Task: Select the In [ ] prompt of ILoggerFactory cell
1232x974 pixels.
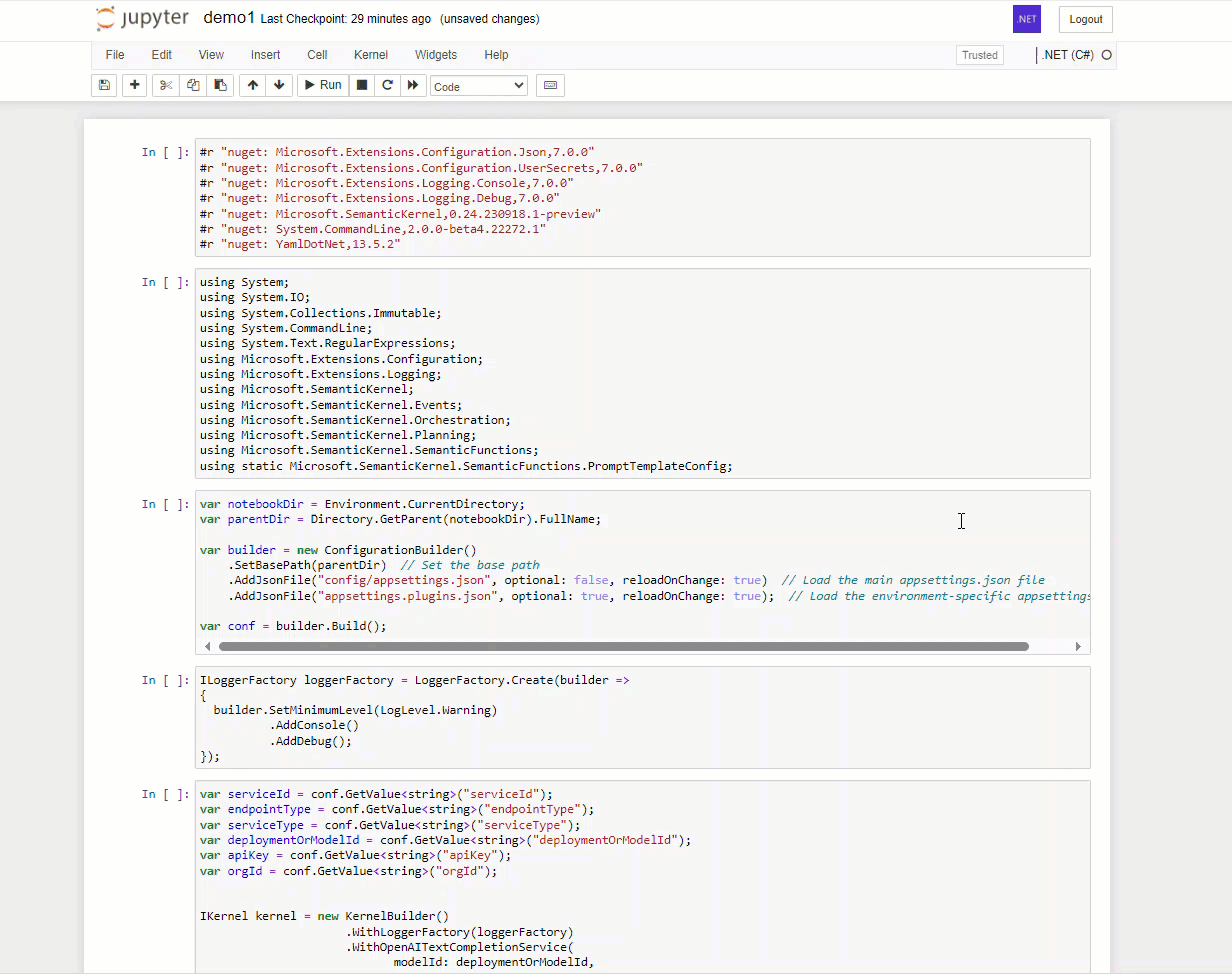Action: [x=165, y=680]
